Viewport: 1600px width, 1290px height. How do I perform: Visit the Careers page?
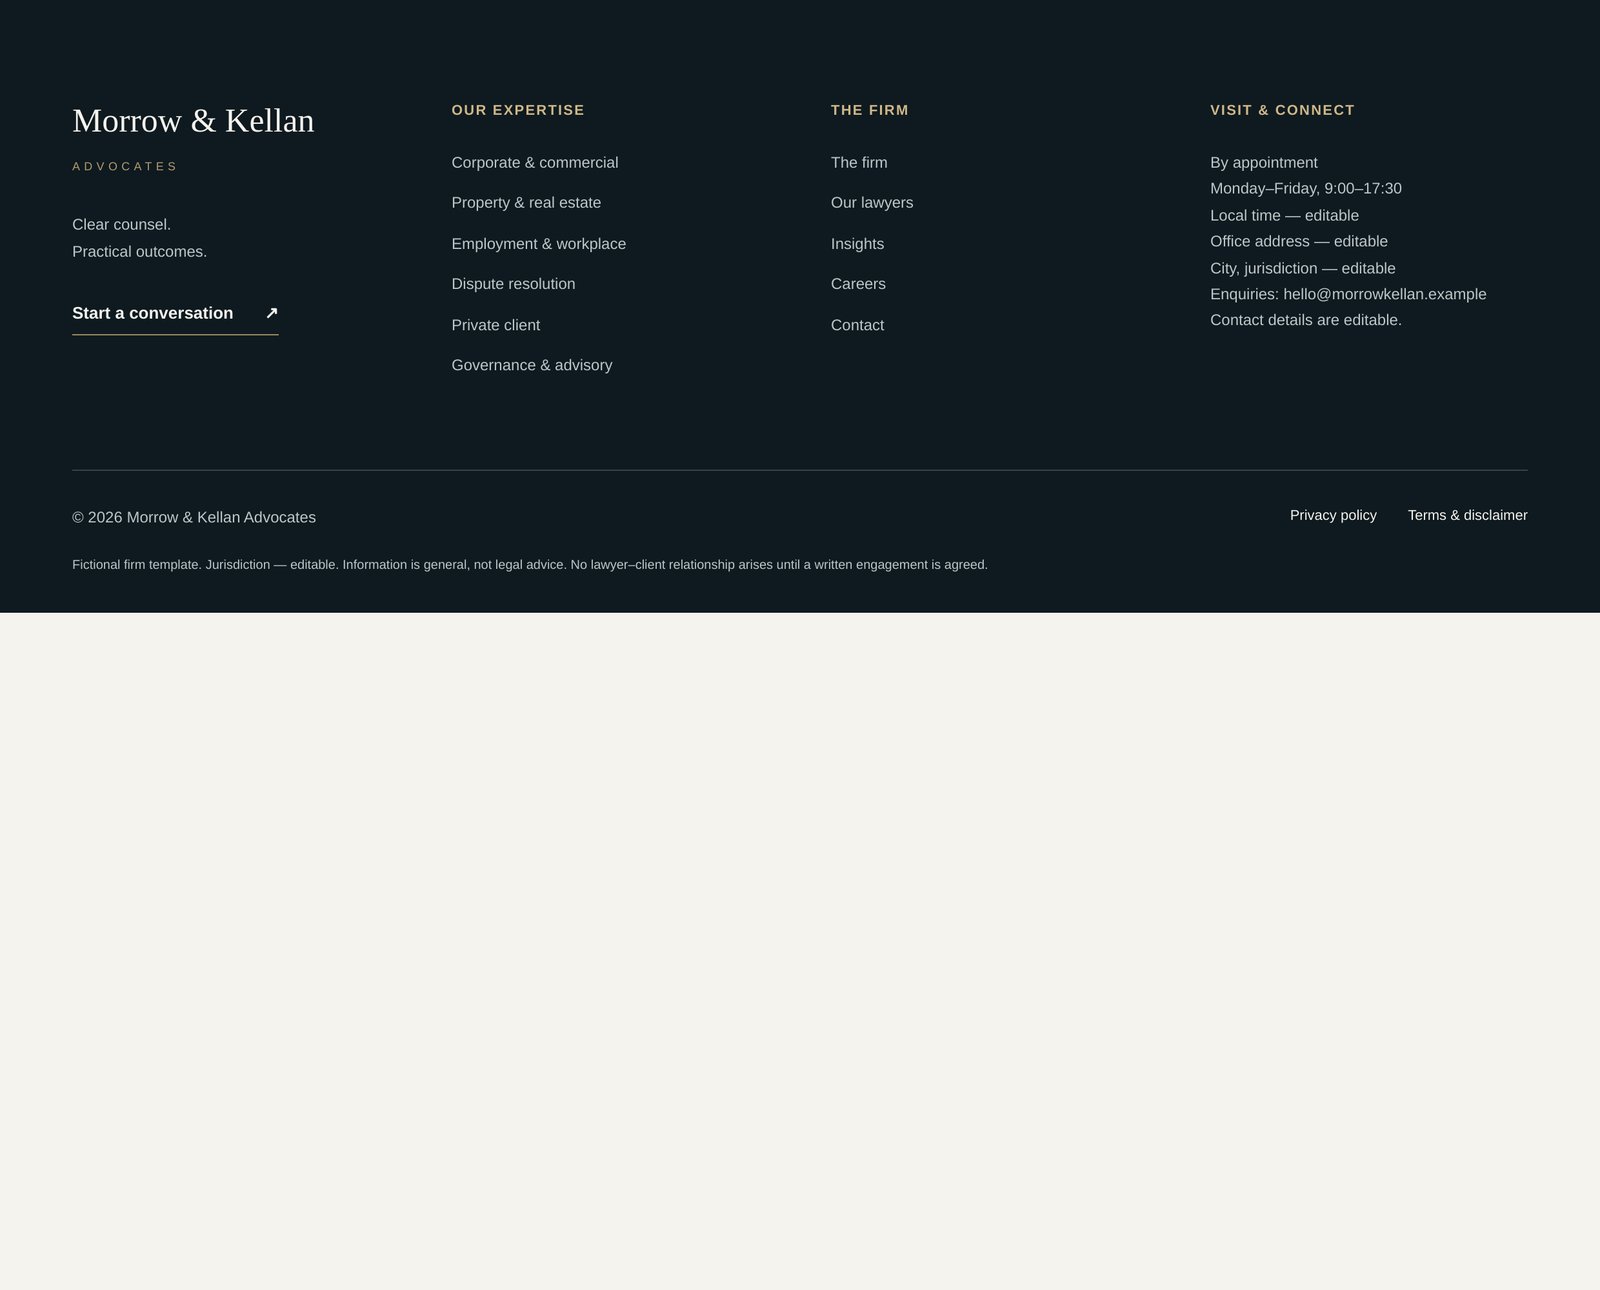[x=858, y=284]
